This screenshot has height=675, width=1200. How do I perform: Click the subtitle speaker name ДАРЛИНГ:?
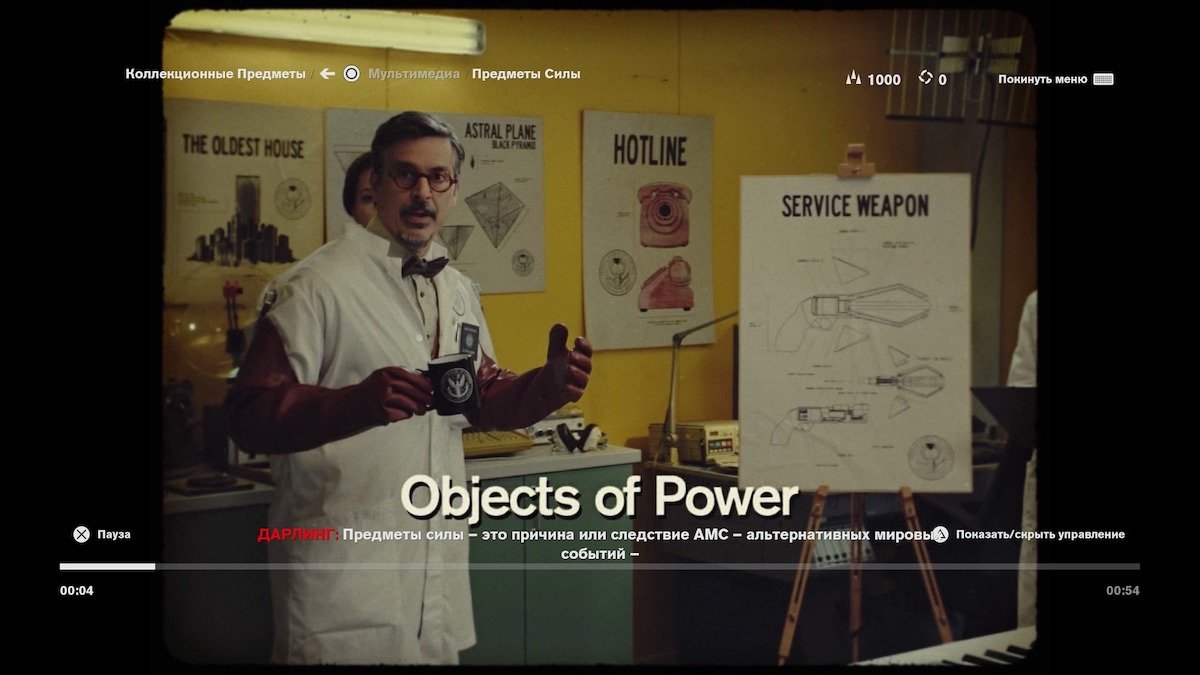[298, 534]
